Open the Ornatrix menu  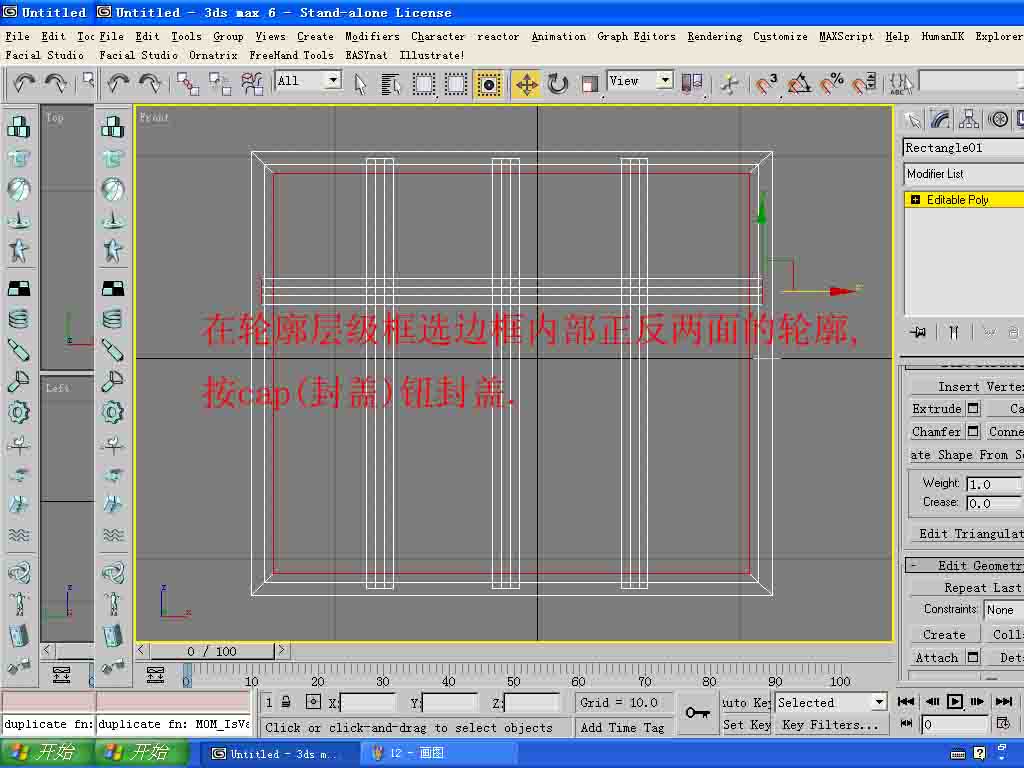coord(213,56)
